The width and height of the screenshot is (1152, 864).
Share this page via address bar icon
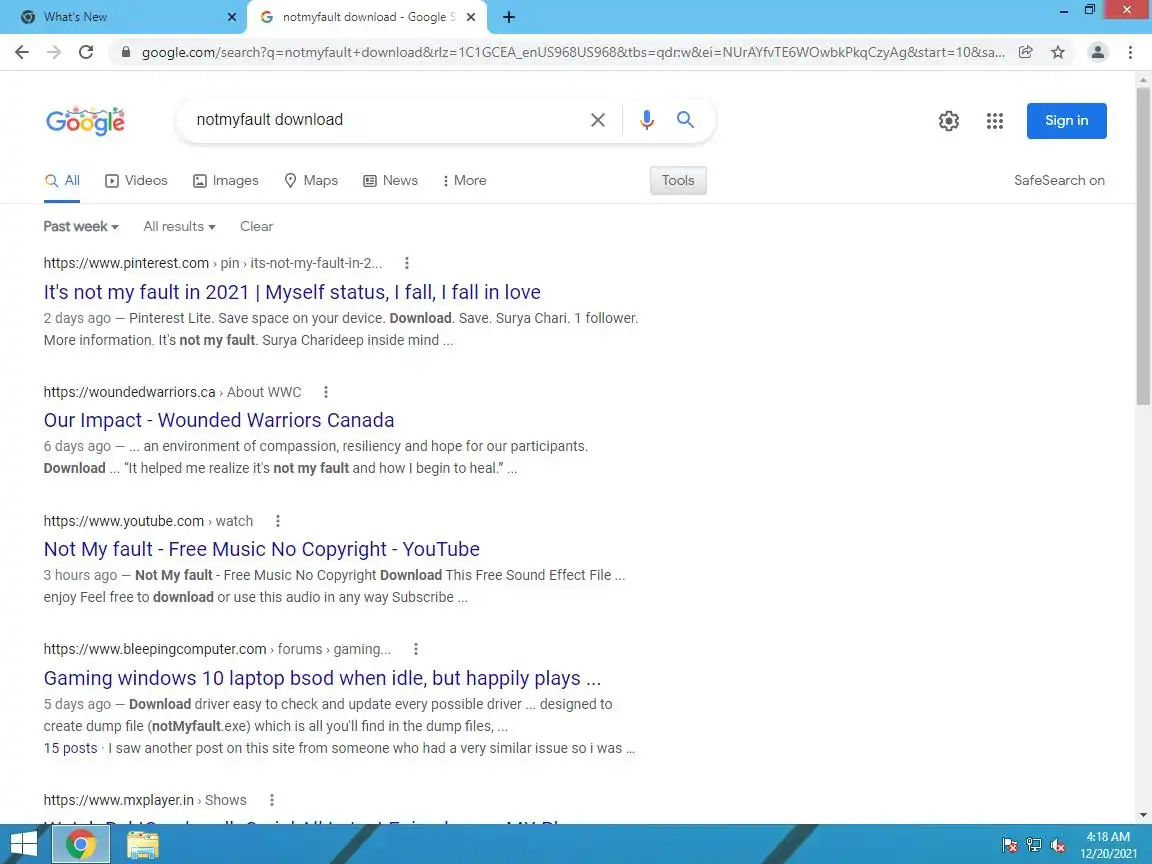pyautogui.click(x=1026, y=52)
